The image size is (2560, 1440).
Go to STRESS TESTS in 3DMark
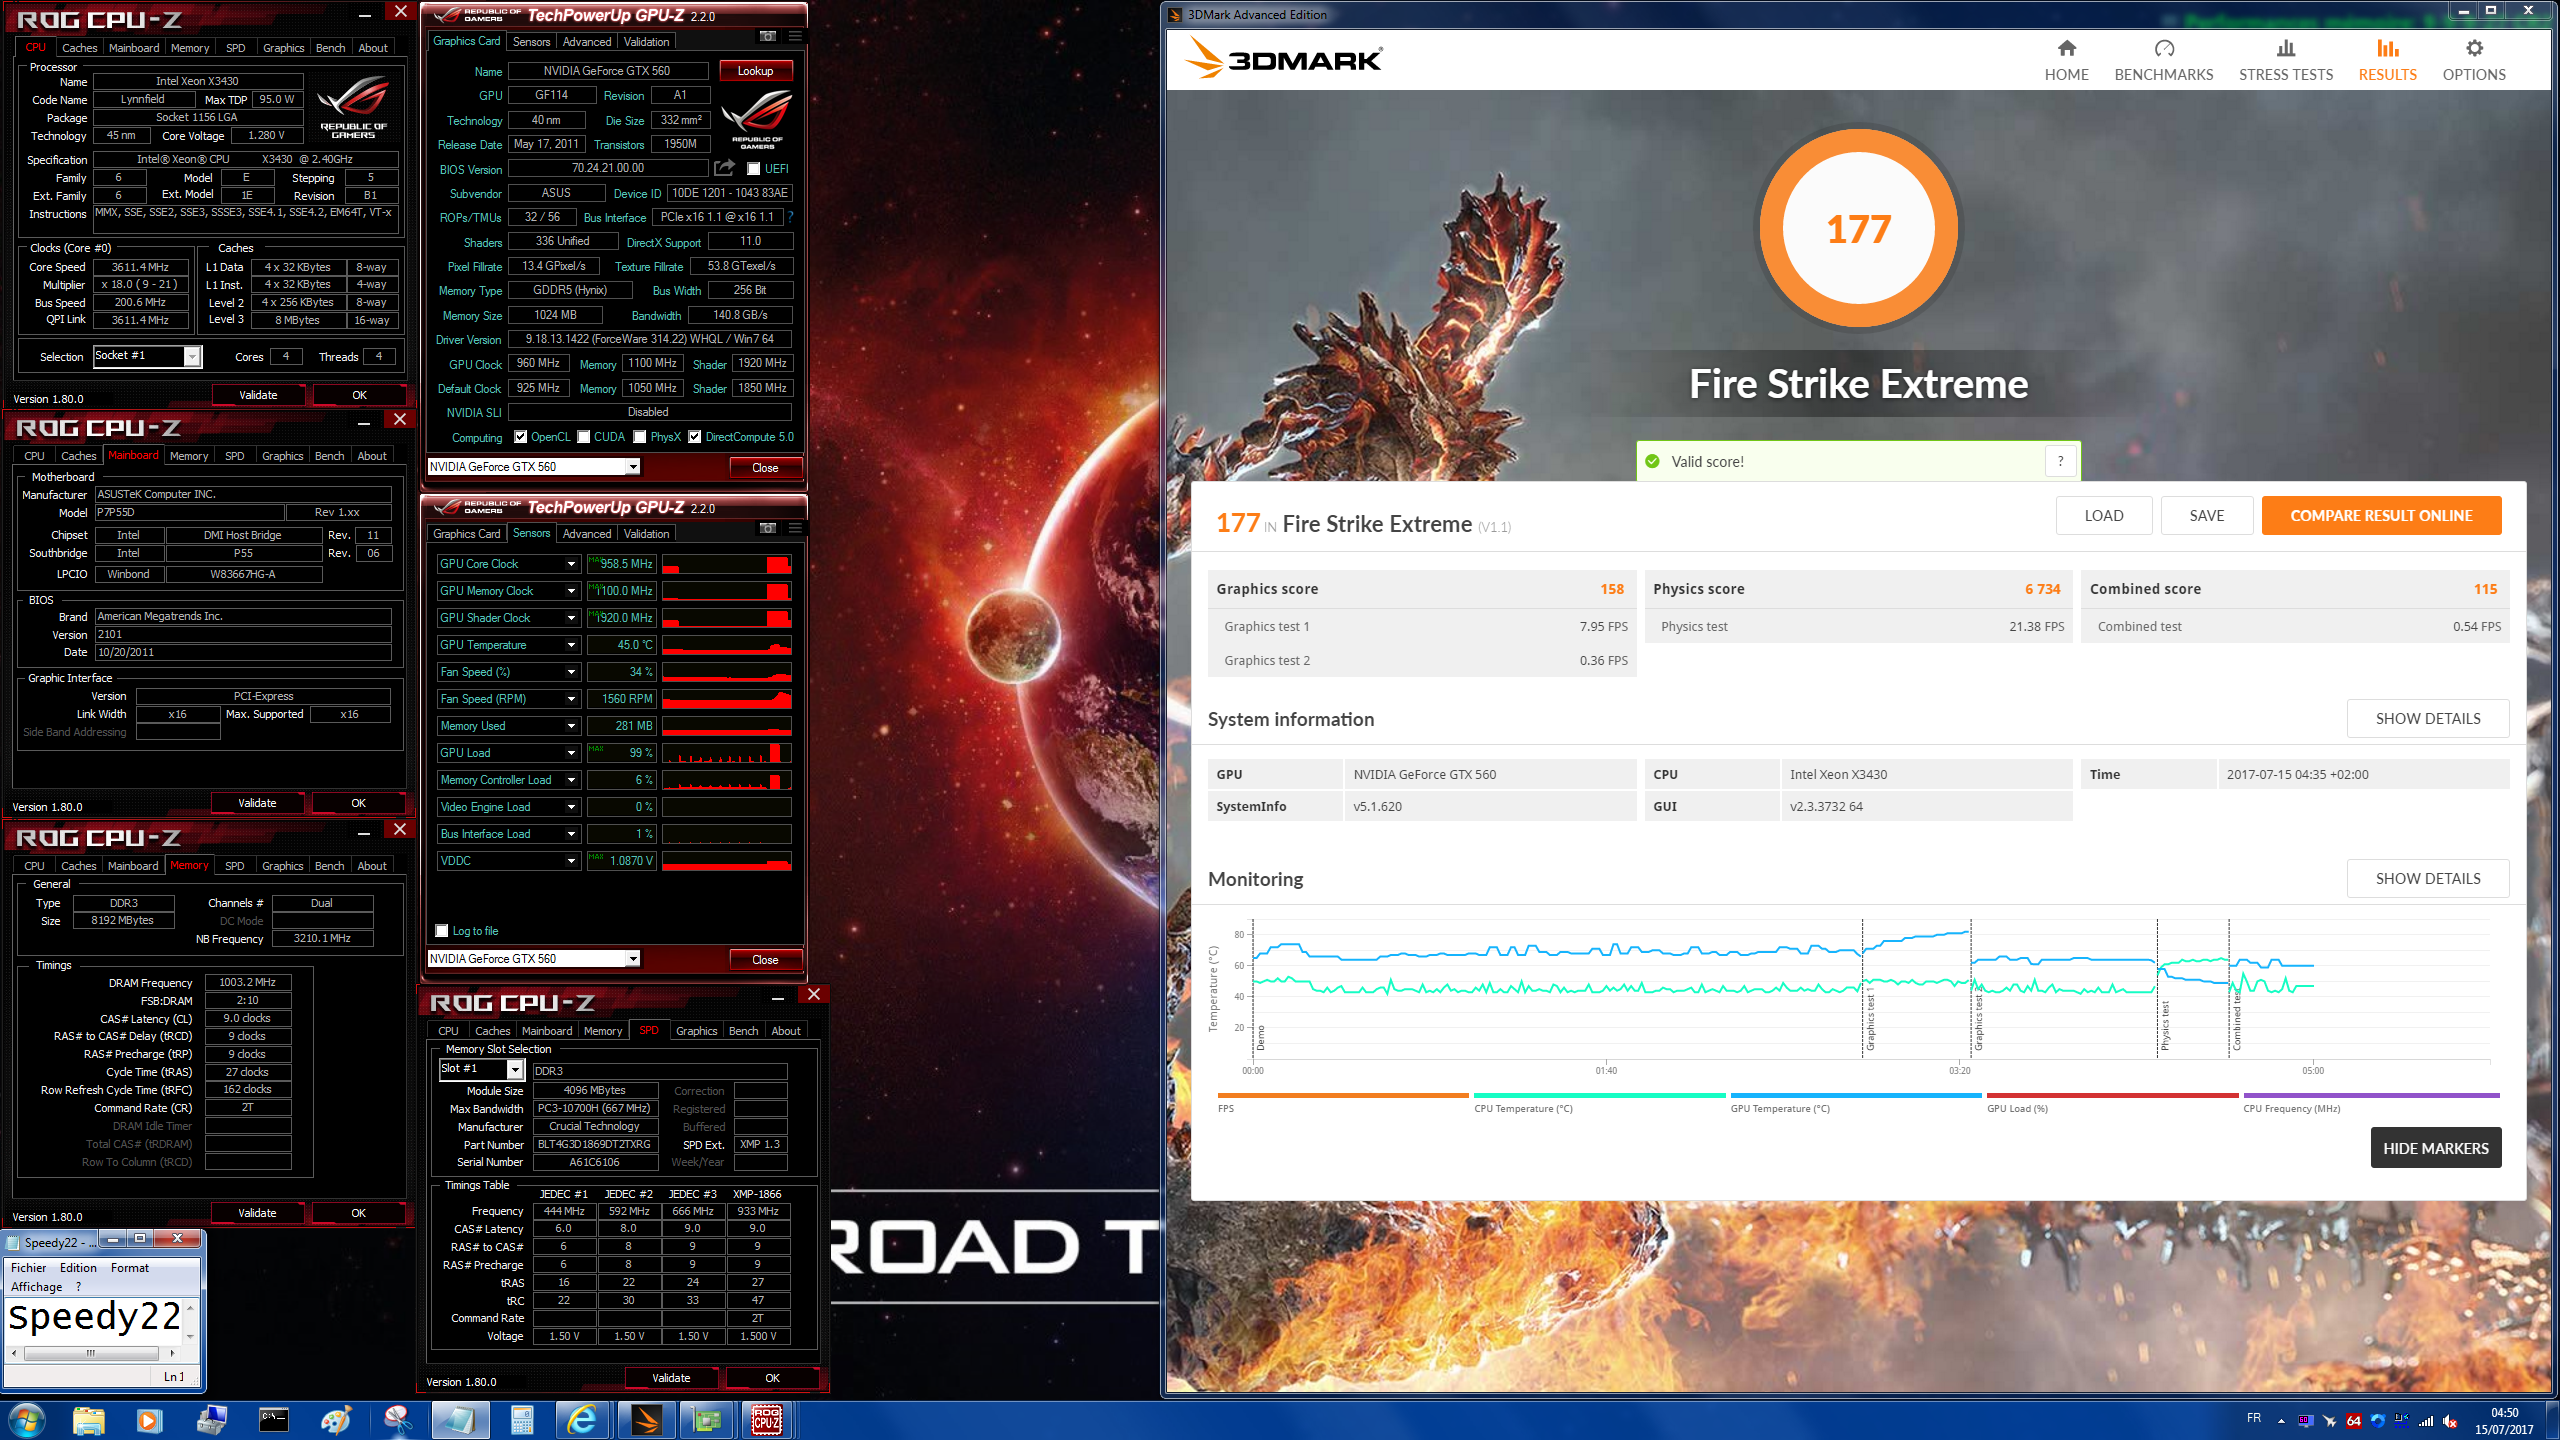2285,60
